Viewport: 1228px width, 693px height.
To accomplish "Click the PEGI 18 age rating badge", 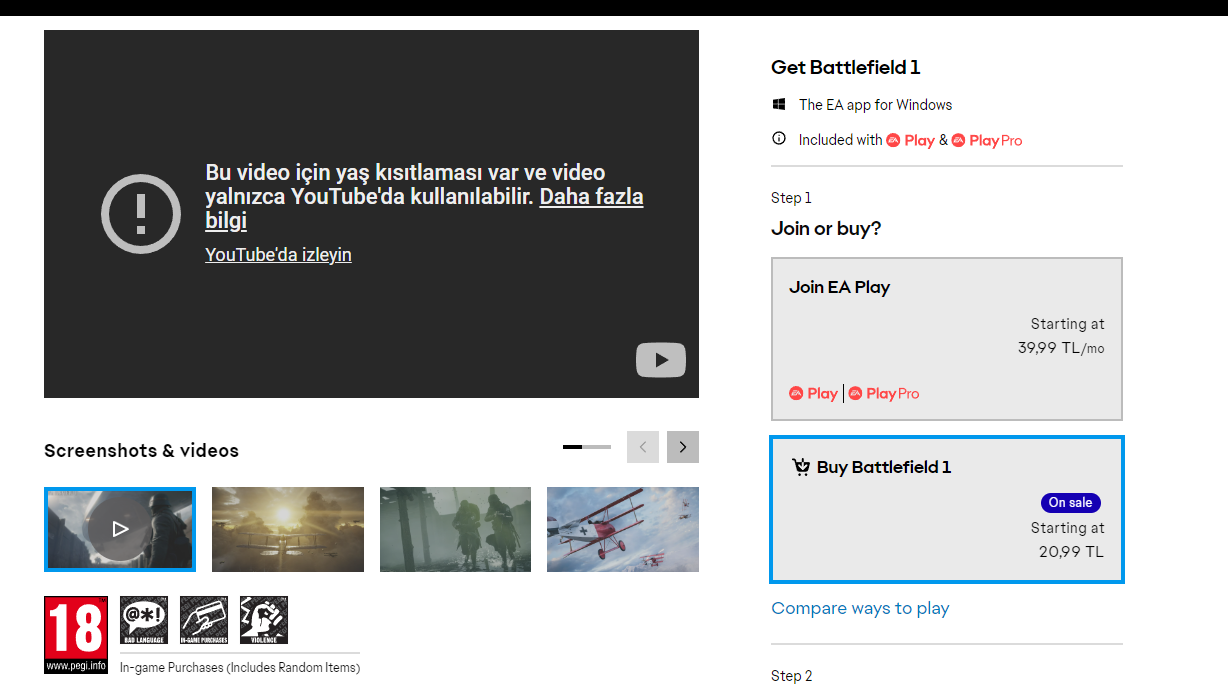I will coord(76,634).
